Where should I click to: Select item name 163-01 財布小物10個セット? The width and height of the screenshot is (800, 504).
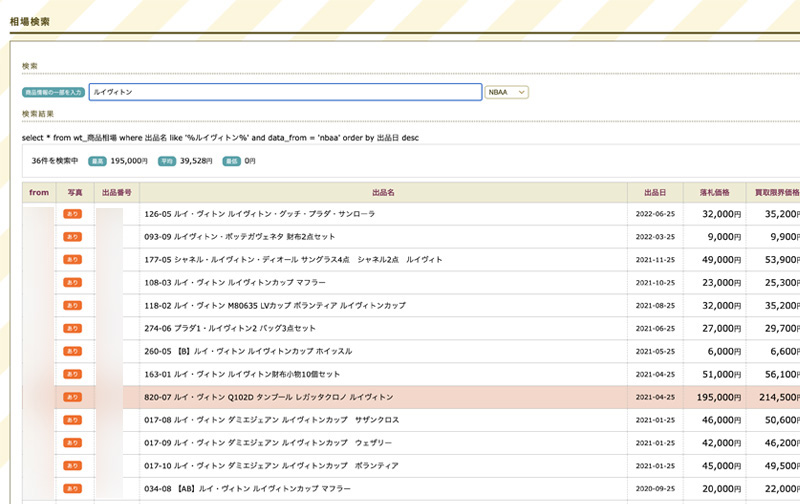tap(242, 374)
